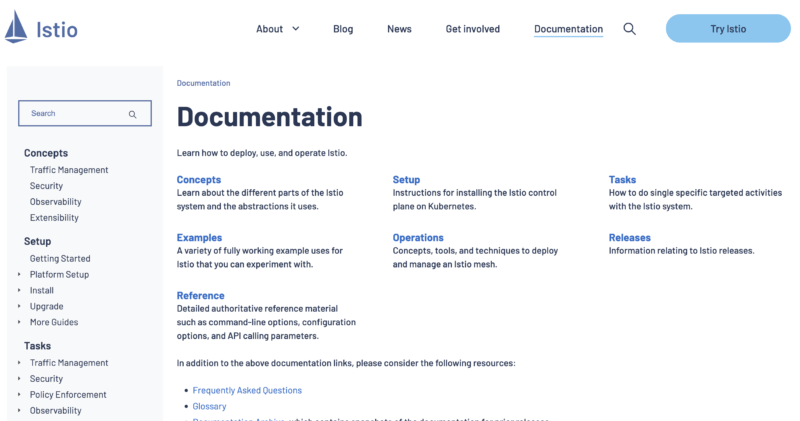Click the magnifier icon inside sidebar search box

(133, 114)
